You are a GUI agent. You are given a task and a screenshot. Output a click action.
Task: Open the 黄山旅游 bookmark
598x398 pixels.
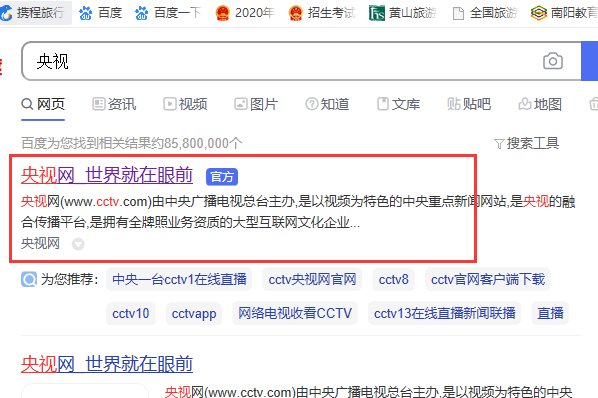(403, 13)
